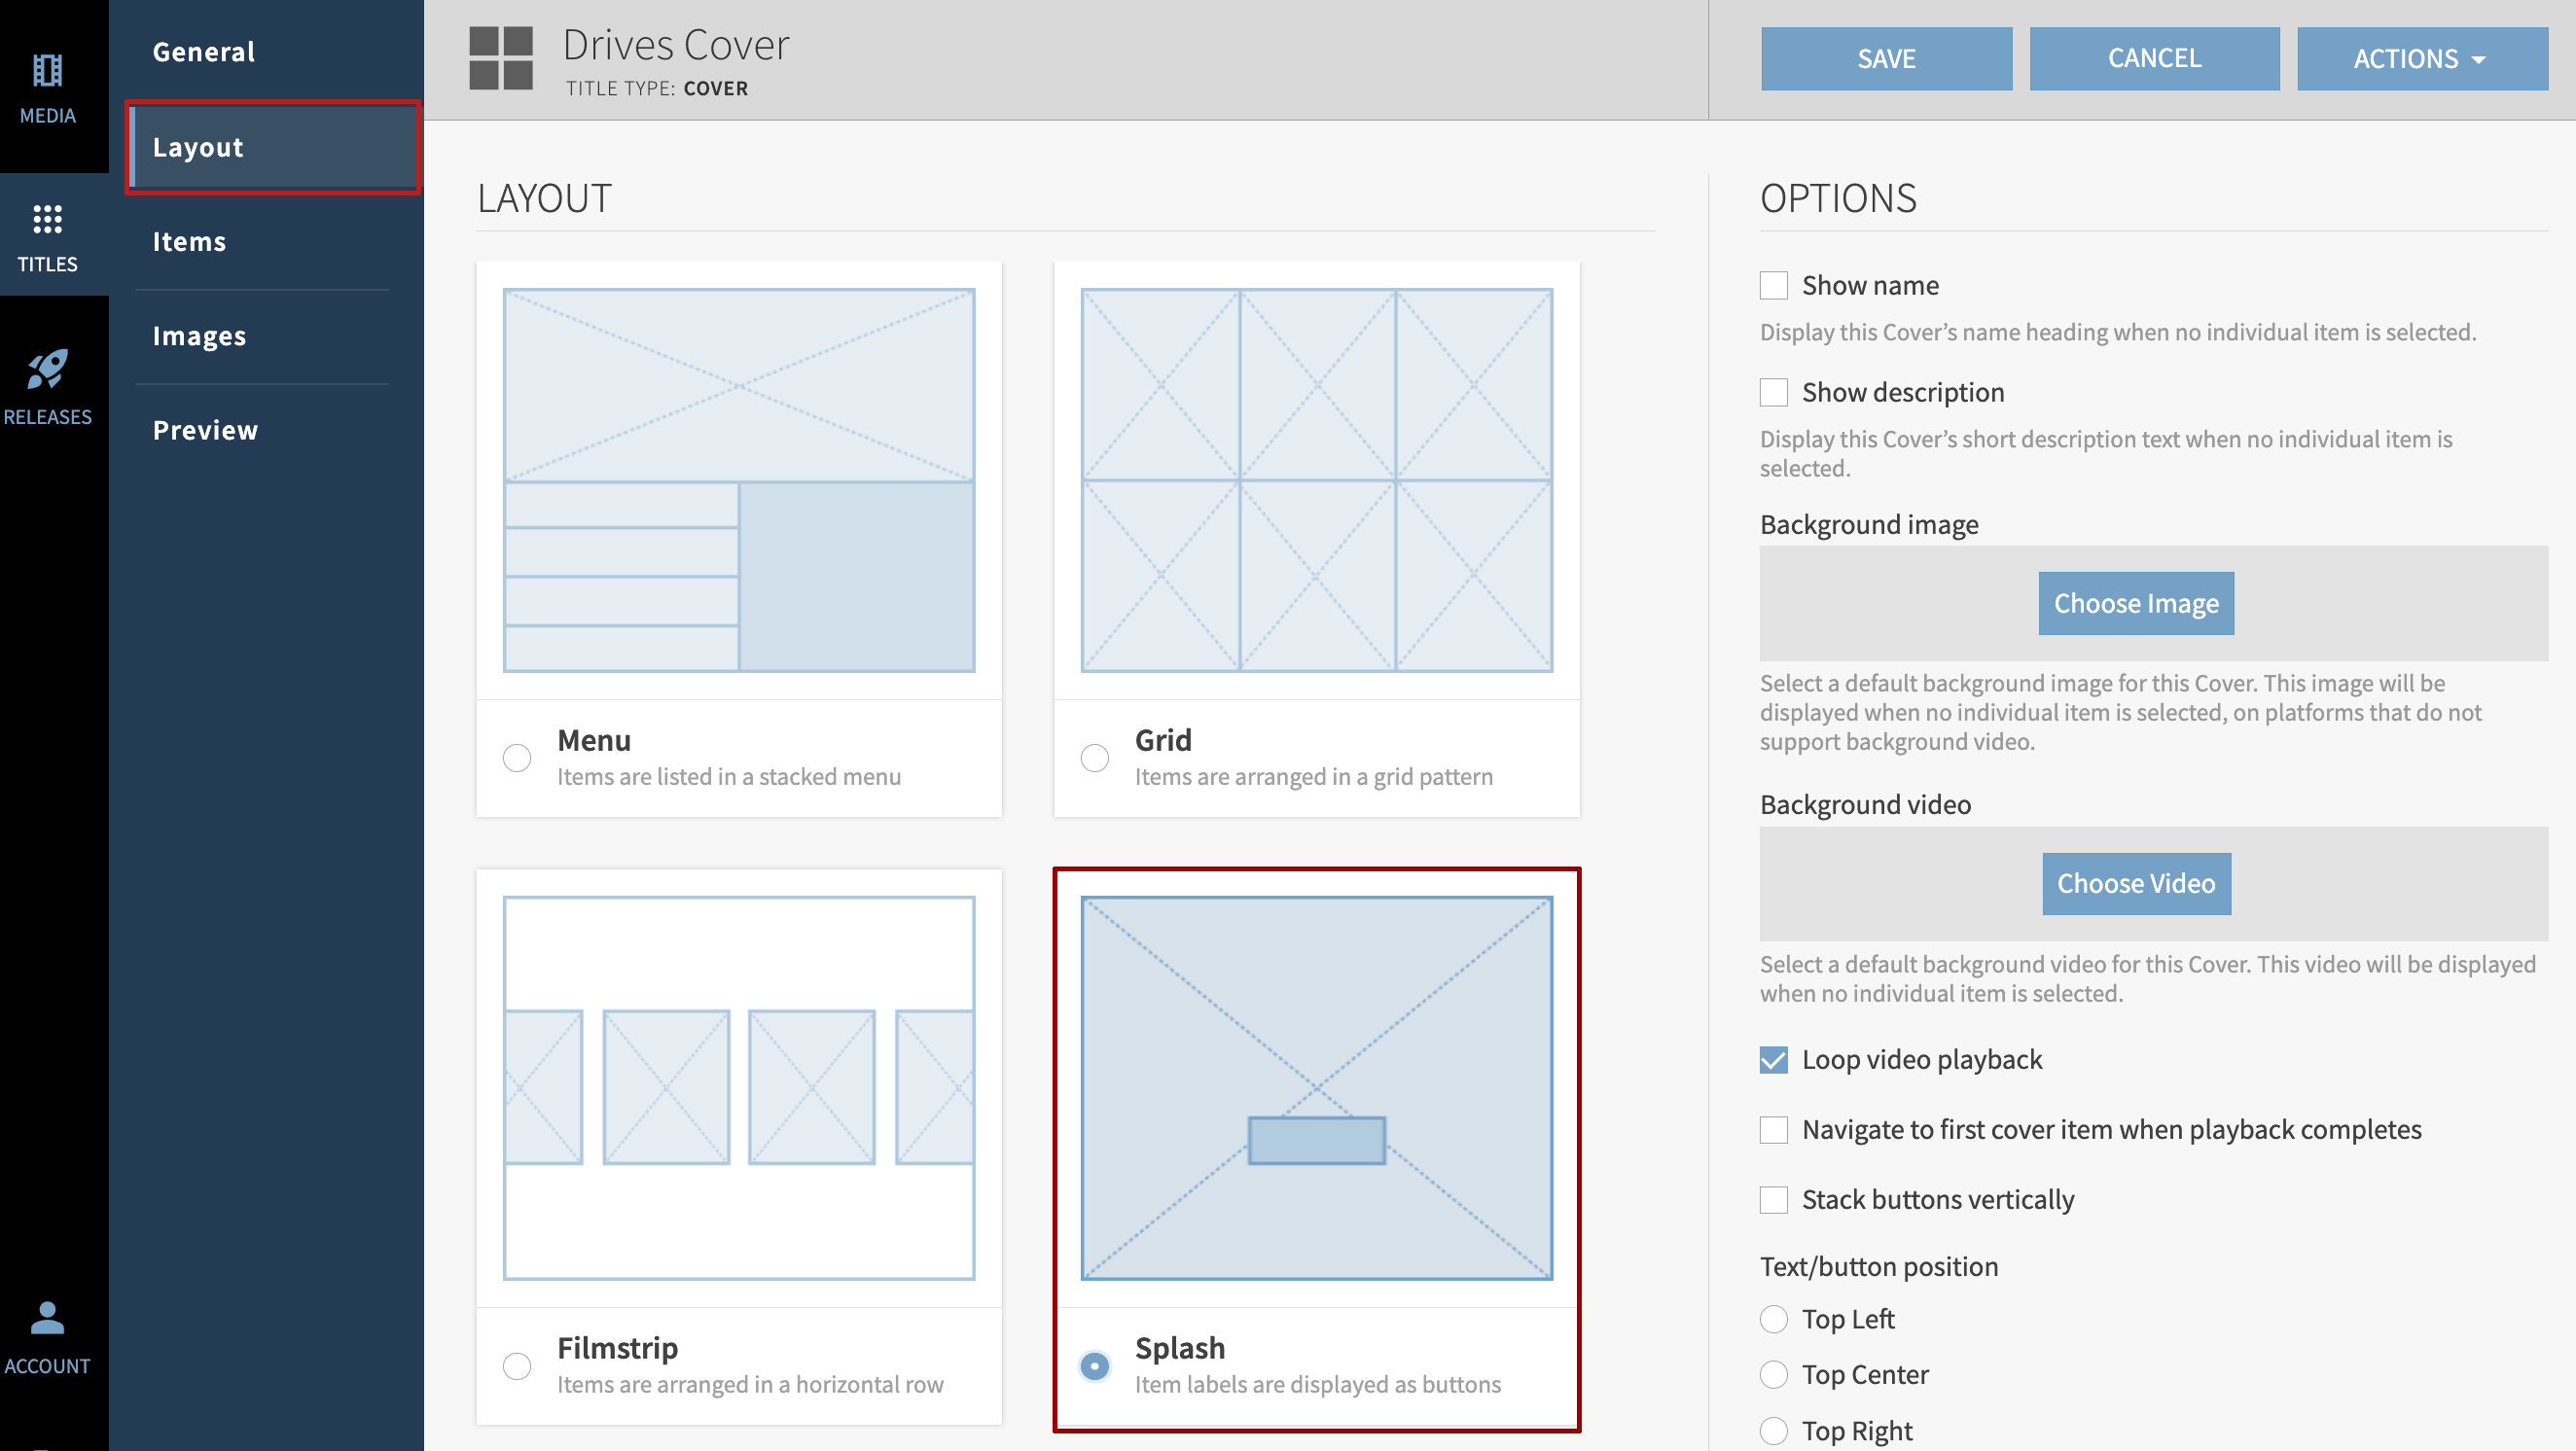Open Releases via the rocket icon

click(47, 369)
